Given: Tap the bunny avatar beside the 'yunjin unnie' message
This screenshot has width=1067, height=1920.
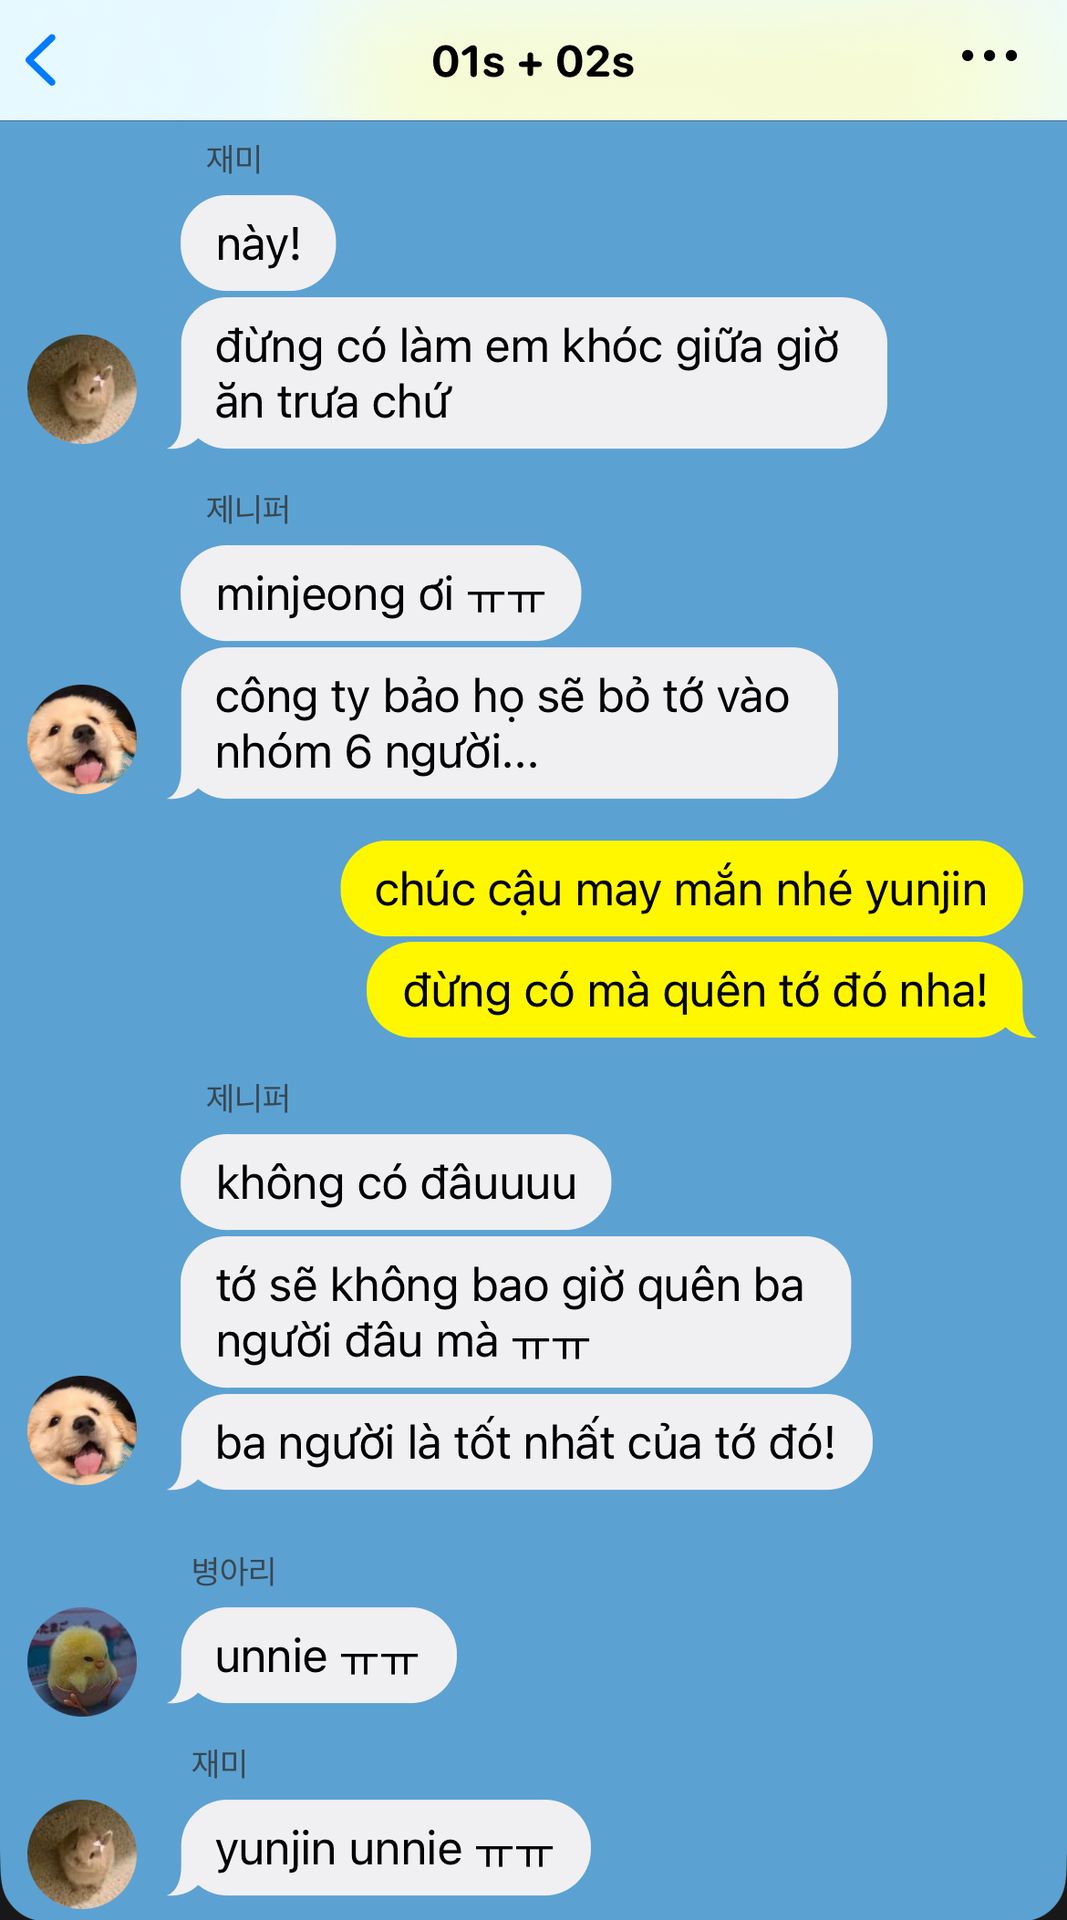Looking at the screenshot, I should click(x=82, y=1854).
